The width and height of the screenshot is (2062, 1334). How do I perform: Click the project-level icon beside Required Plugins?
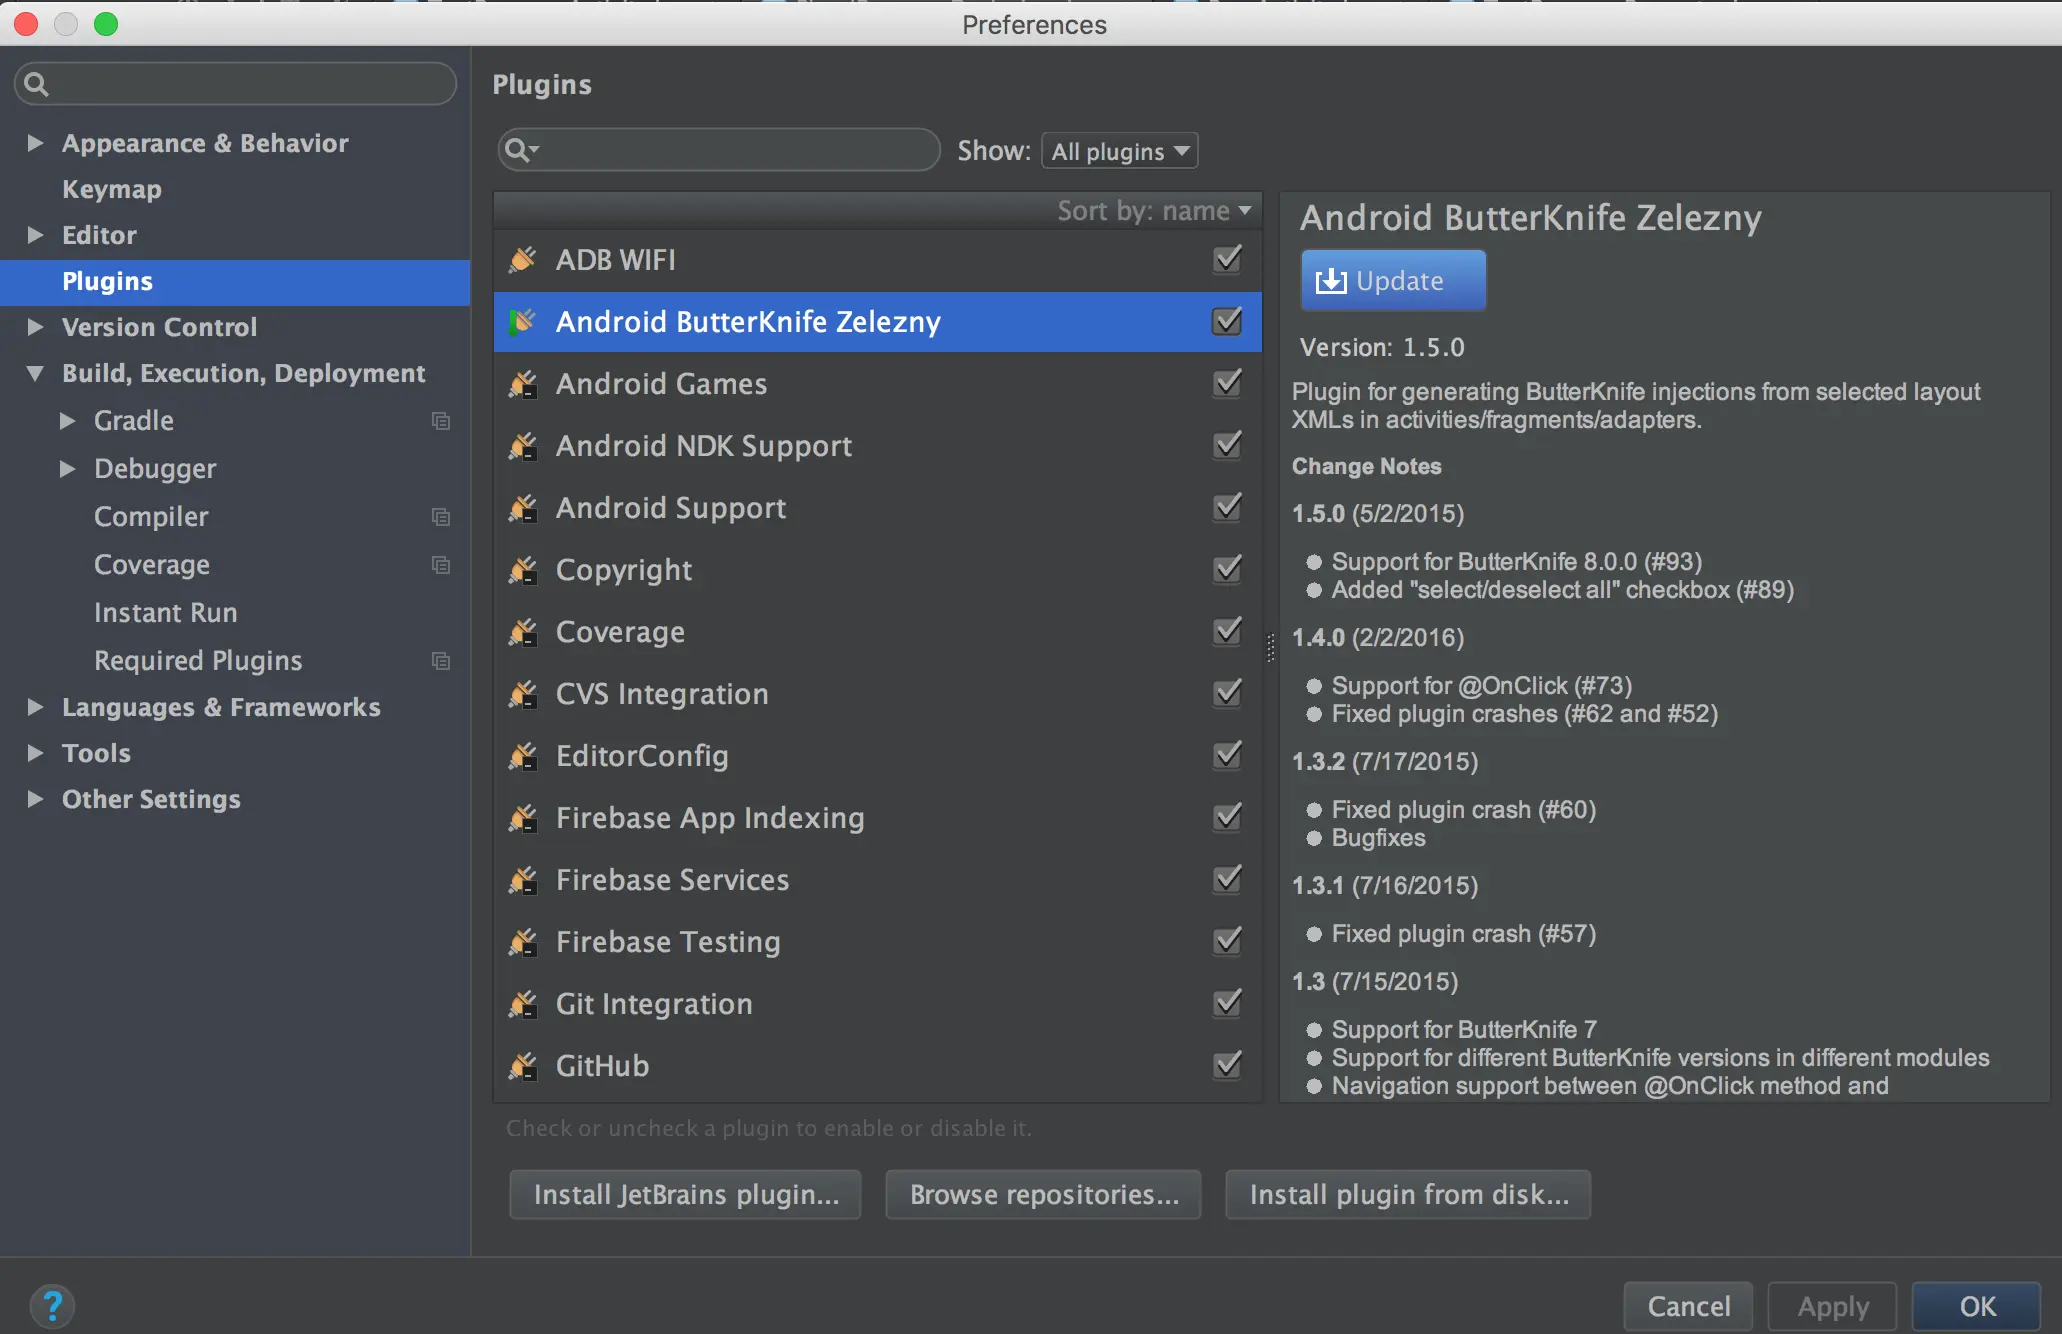pos(440,661)
